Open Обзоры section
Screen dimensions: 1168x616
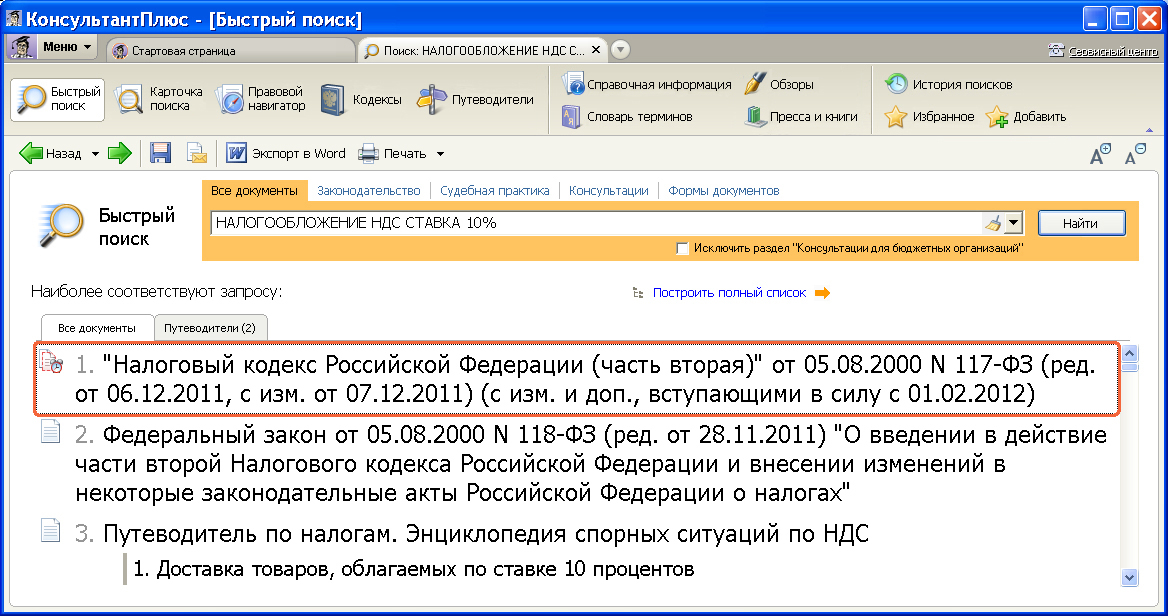(779, 84)
